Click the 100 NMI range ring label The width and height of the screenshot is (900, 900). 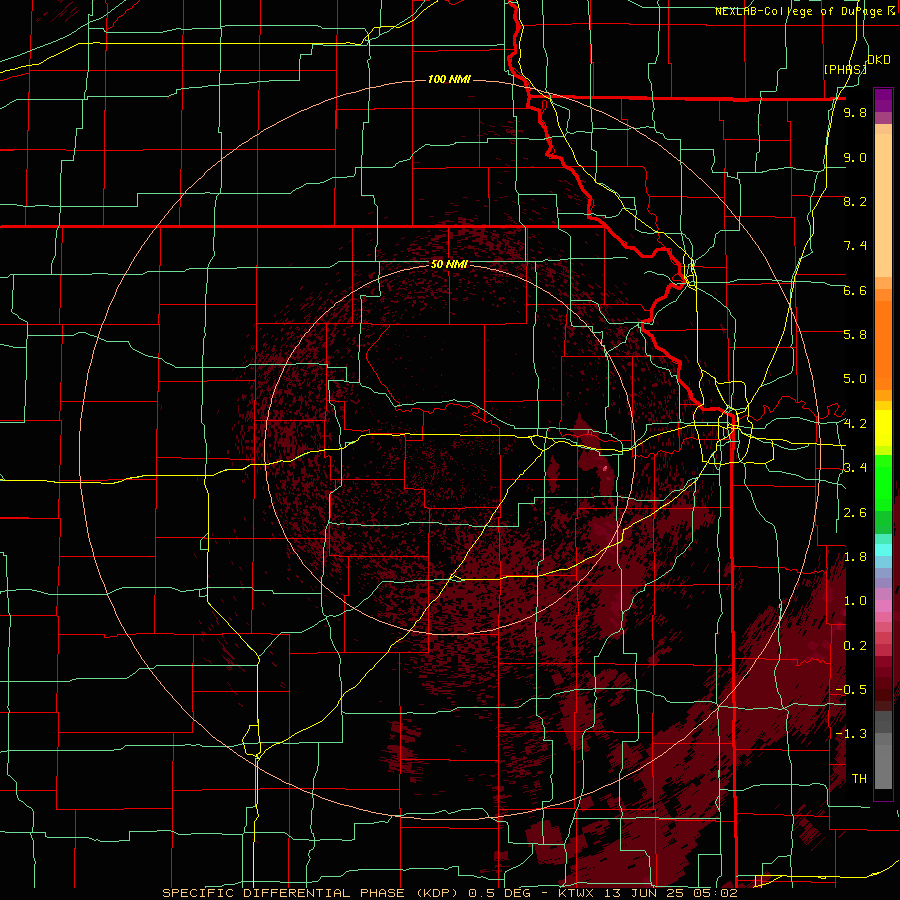pos(449,79)
